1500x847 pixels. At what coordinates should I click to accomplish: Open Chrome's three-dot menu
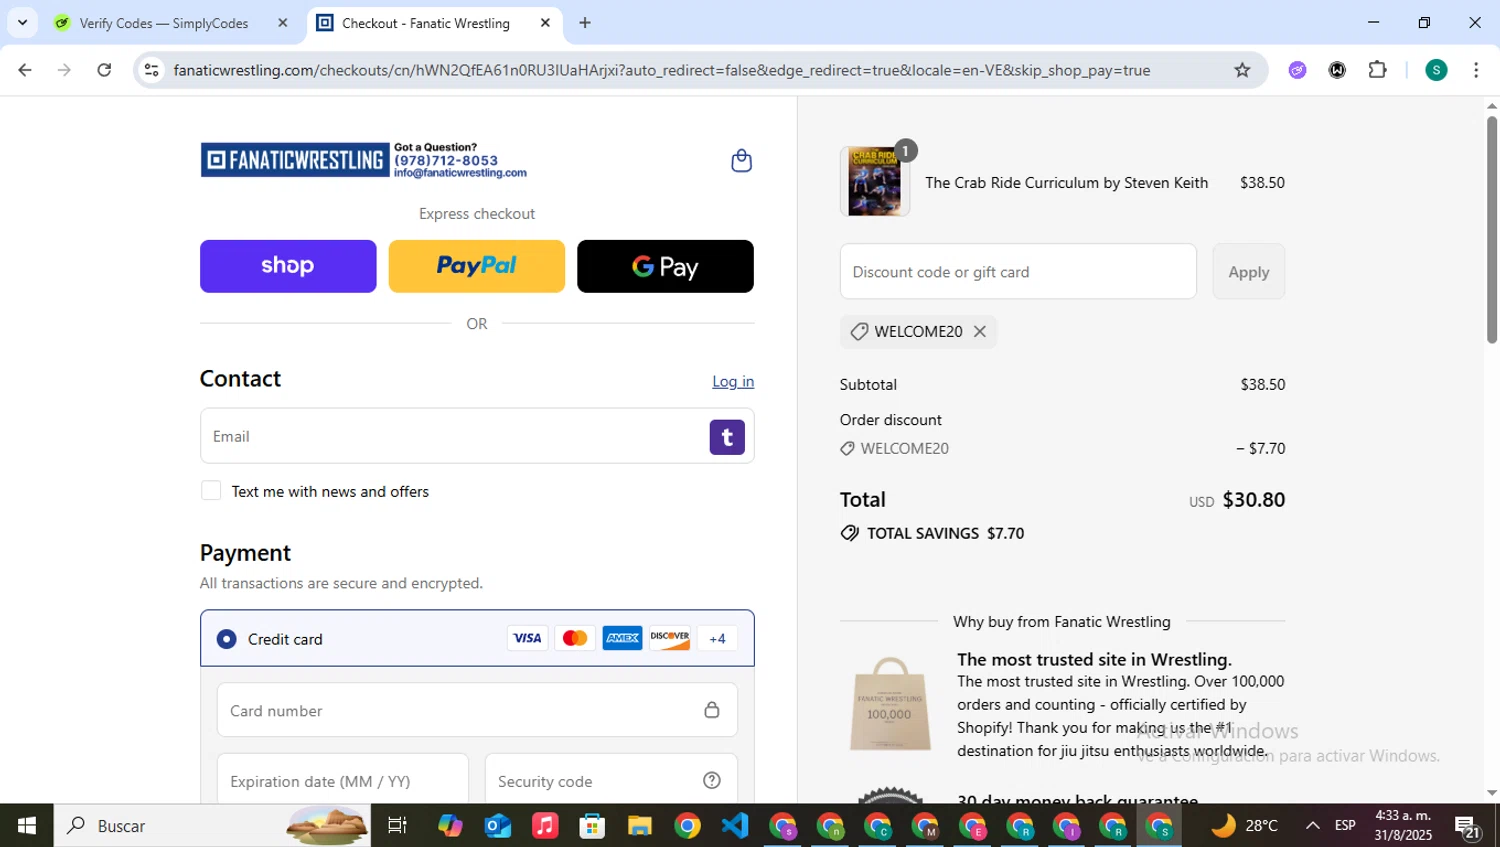[x=1476, y=70]
